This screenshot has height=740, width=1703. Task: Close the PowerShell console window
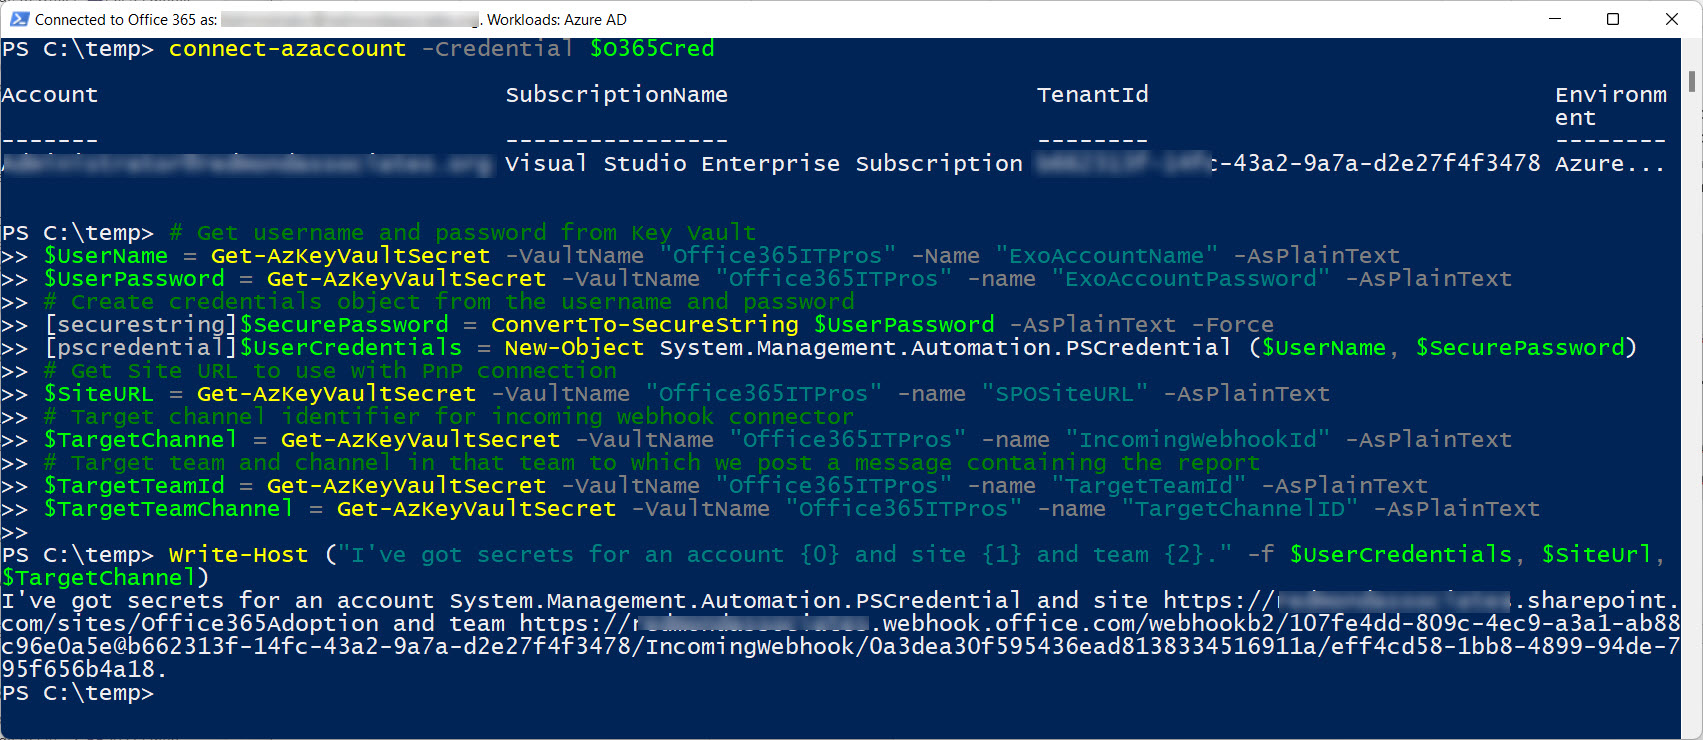[1671, 19]
